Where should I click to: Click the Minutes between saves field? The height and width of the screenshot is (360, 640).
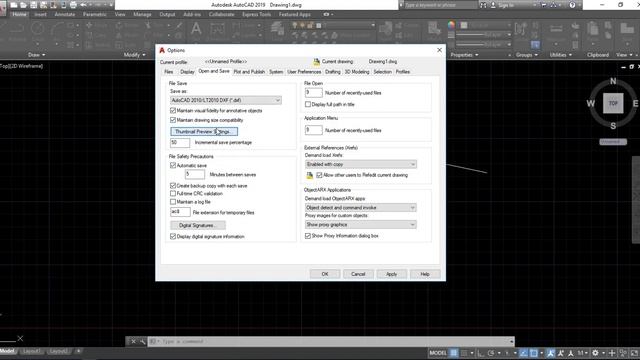(x=195, y=175)
